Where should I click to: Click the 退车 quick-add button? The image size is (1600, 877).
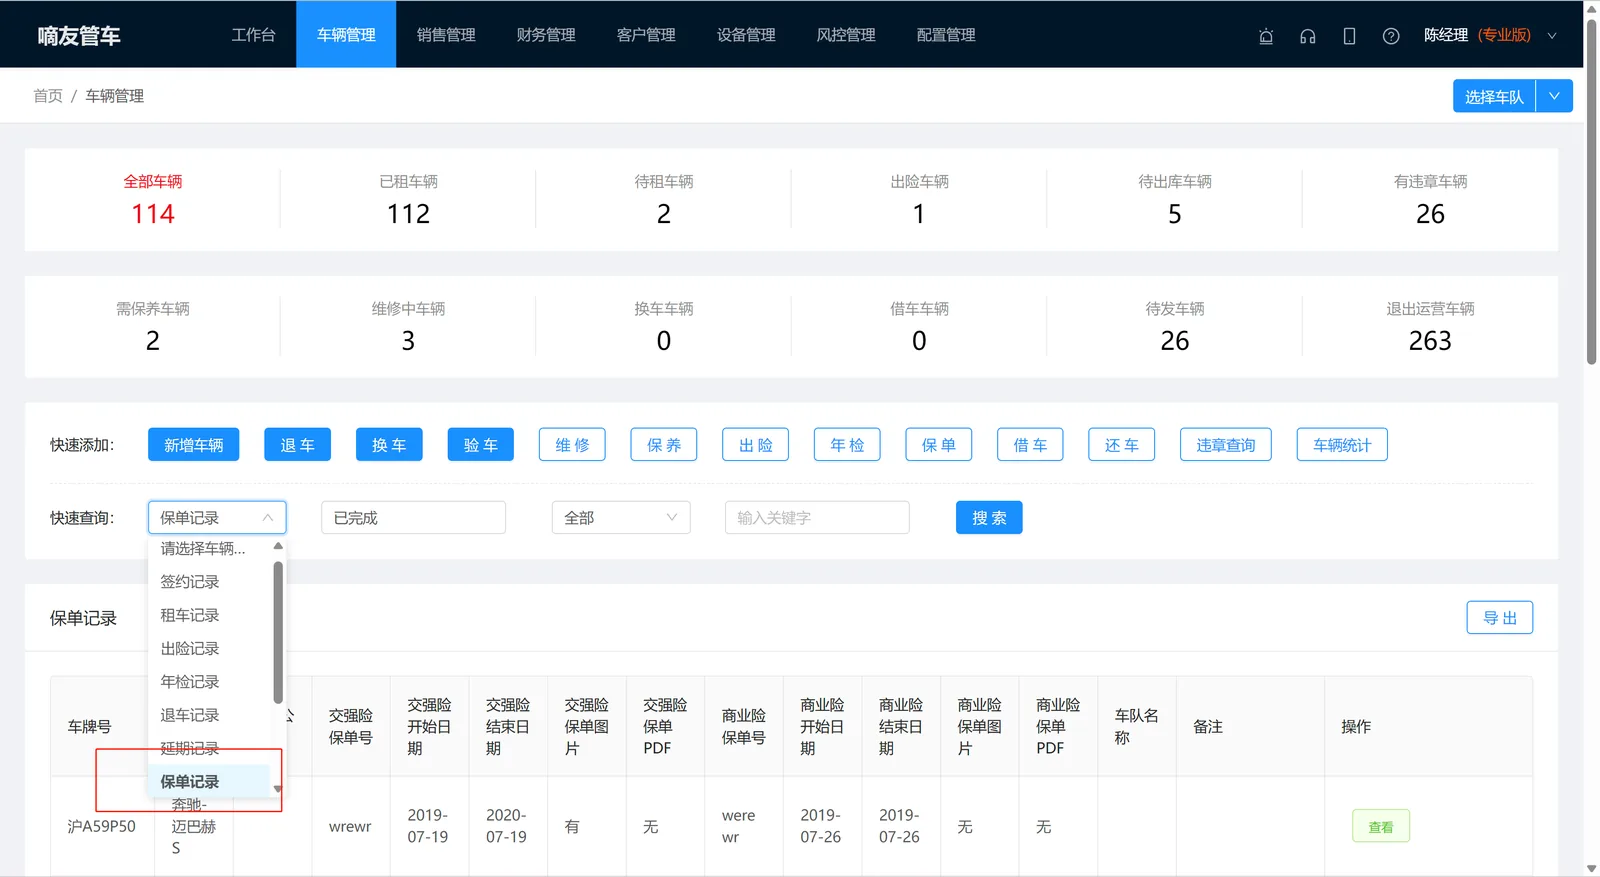coord(297,445)
